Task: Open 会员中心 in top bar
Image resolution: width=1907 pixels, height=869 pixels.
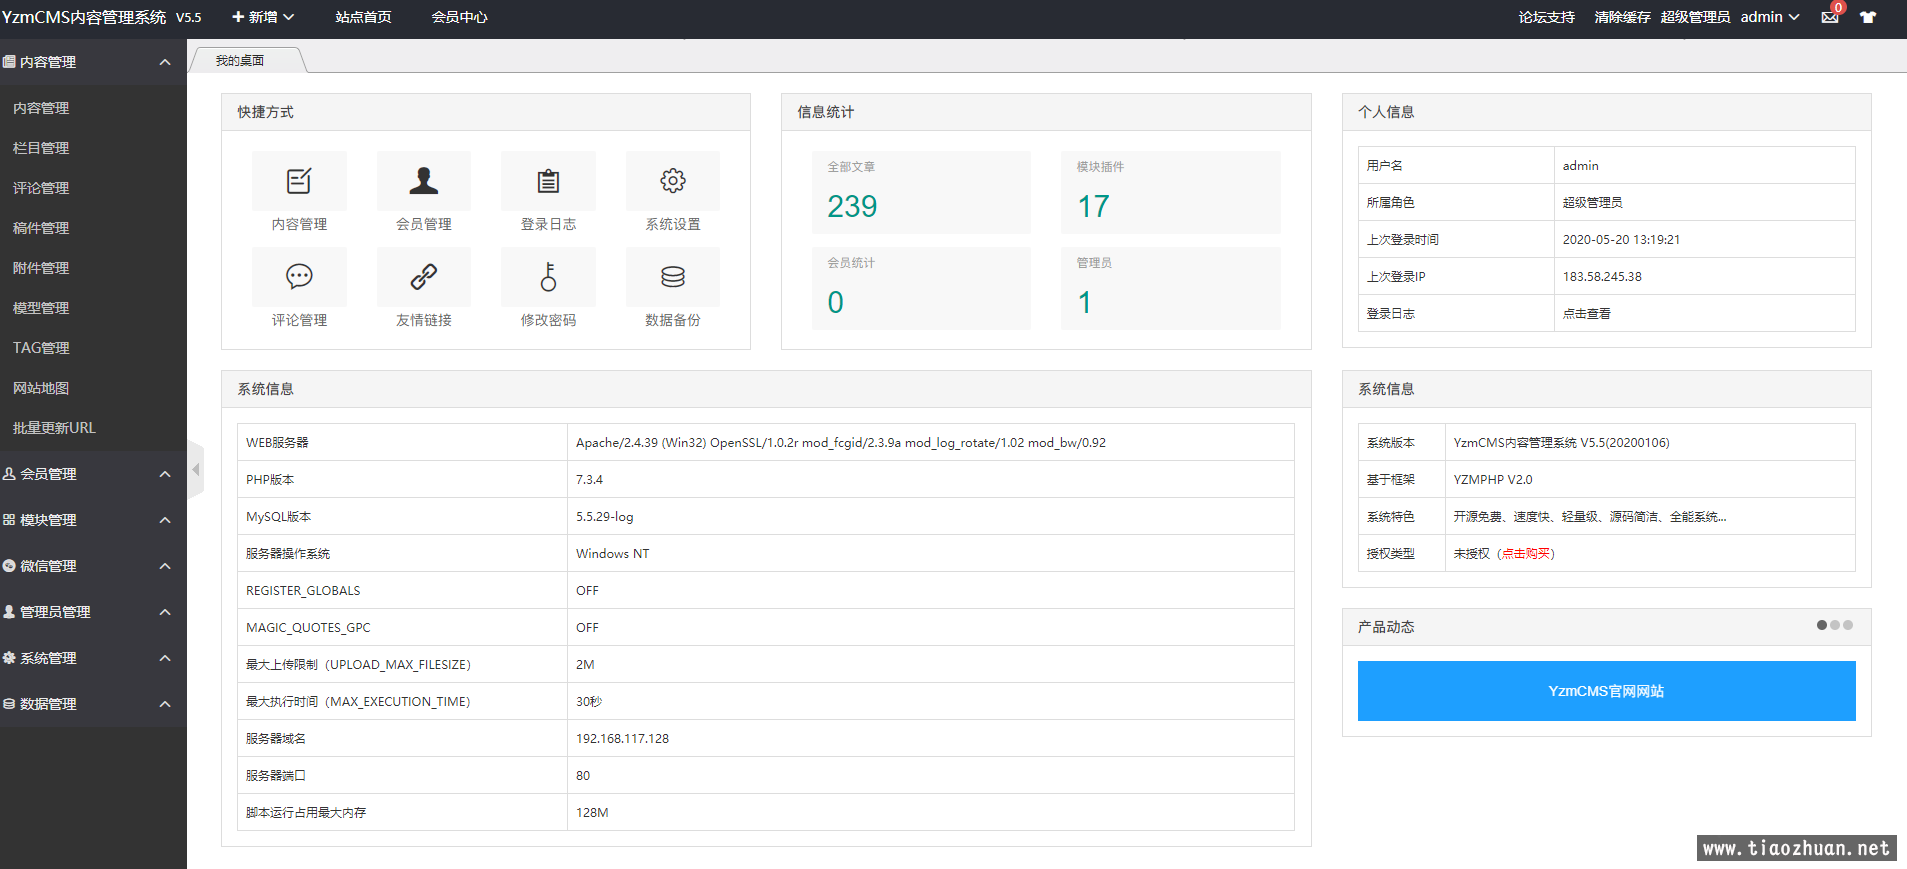Action: (x=459, y=17)
